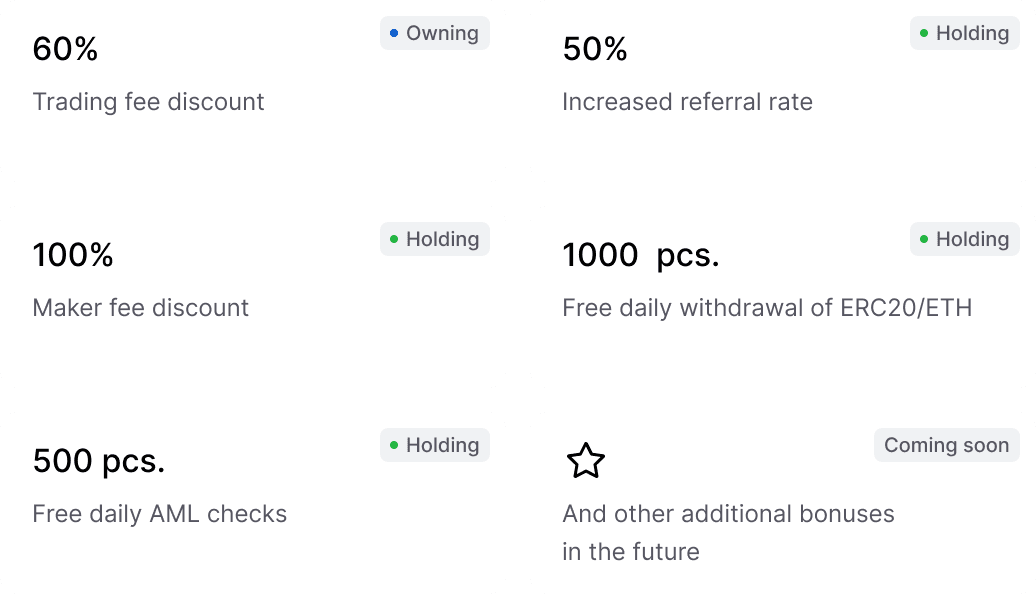Screen dimensions: 1036x594
Task: Click Increased referral rate text
Action: click(687, 102)
